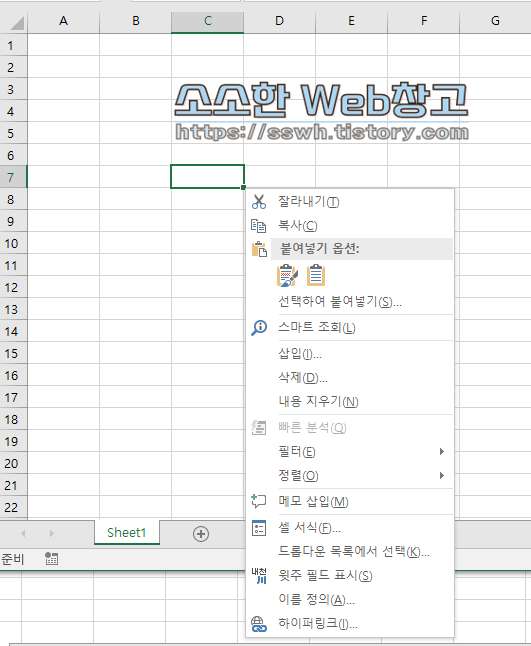Select column E header

(351, 21)
